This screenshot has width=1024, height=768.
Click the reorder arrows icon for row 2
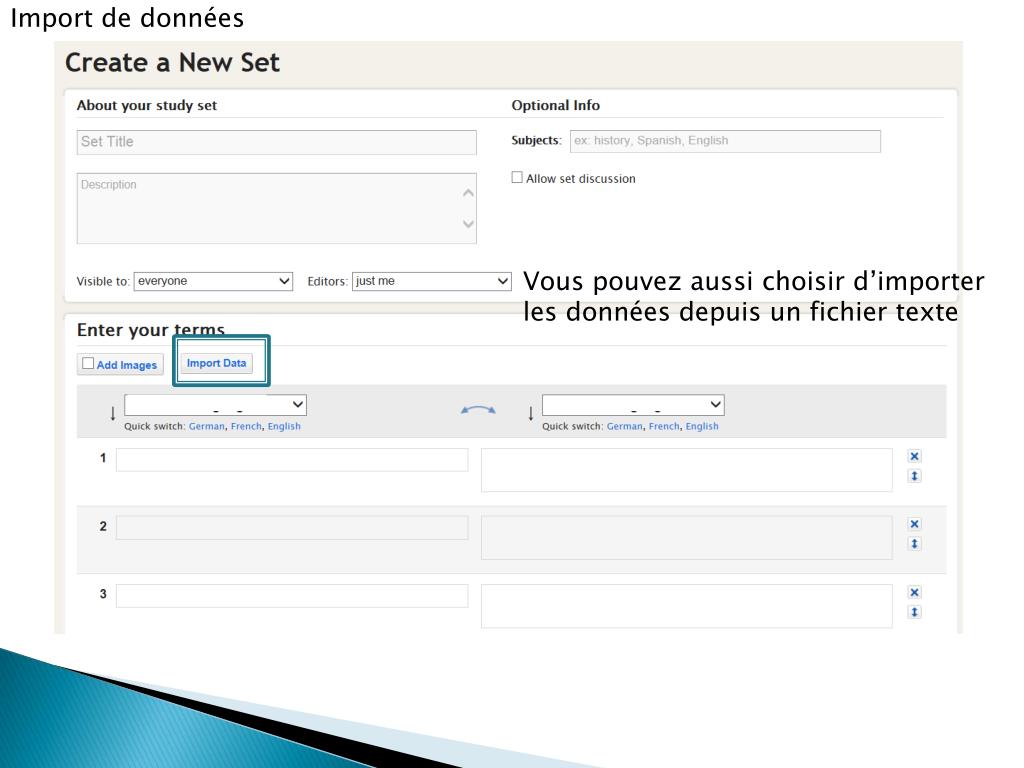914,544
